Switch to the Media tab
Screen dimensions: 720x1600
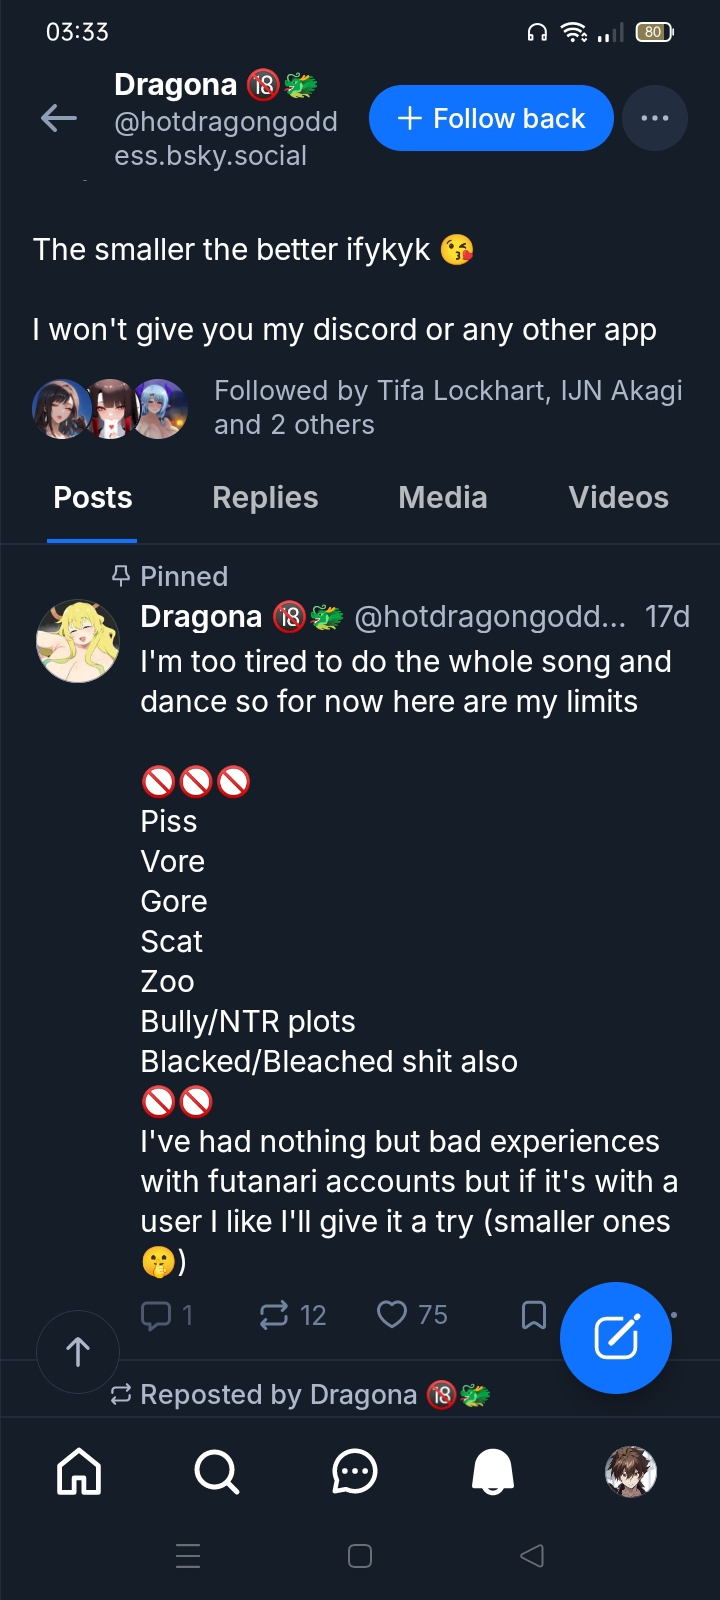click(442, 498)
